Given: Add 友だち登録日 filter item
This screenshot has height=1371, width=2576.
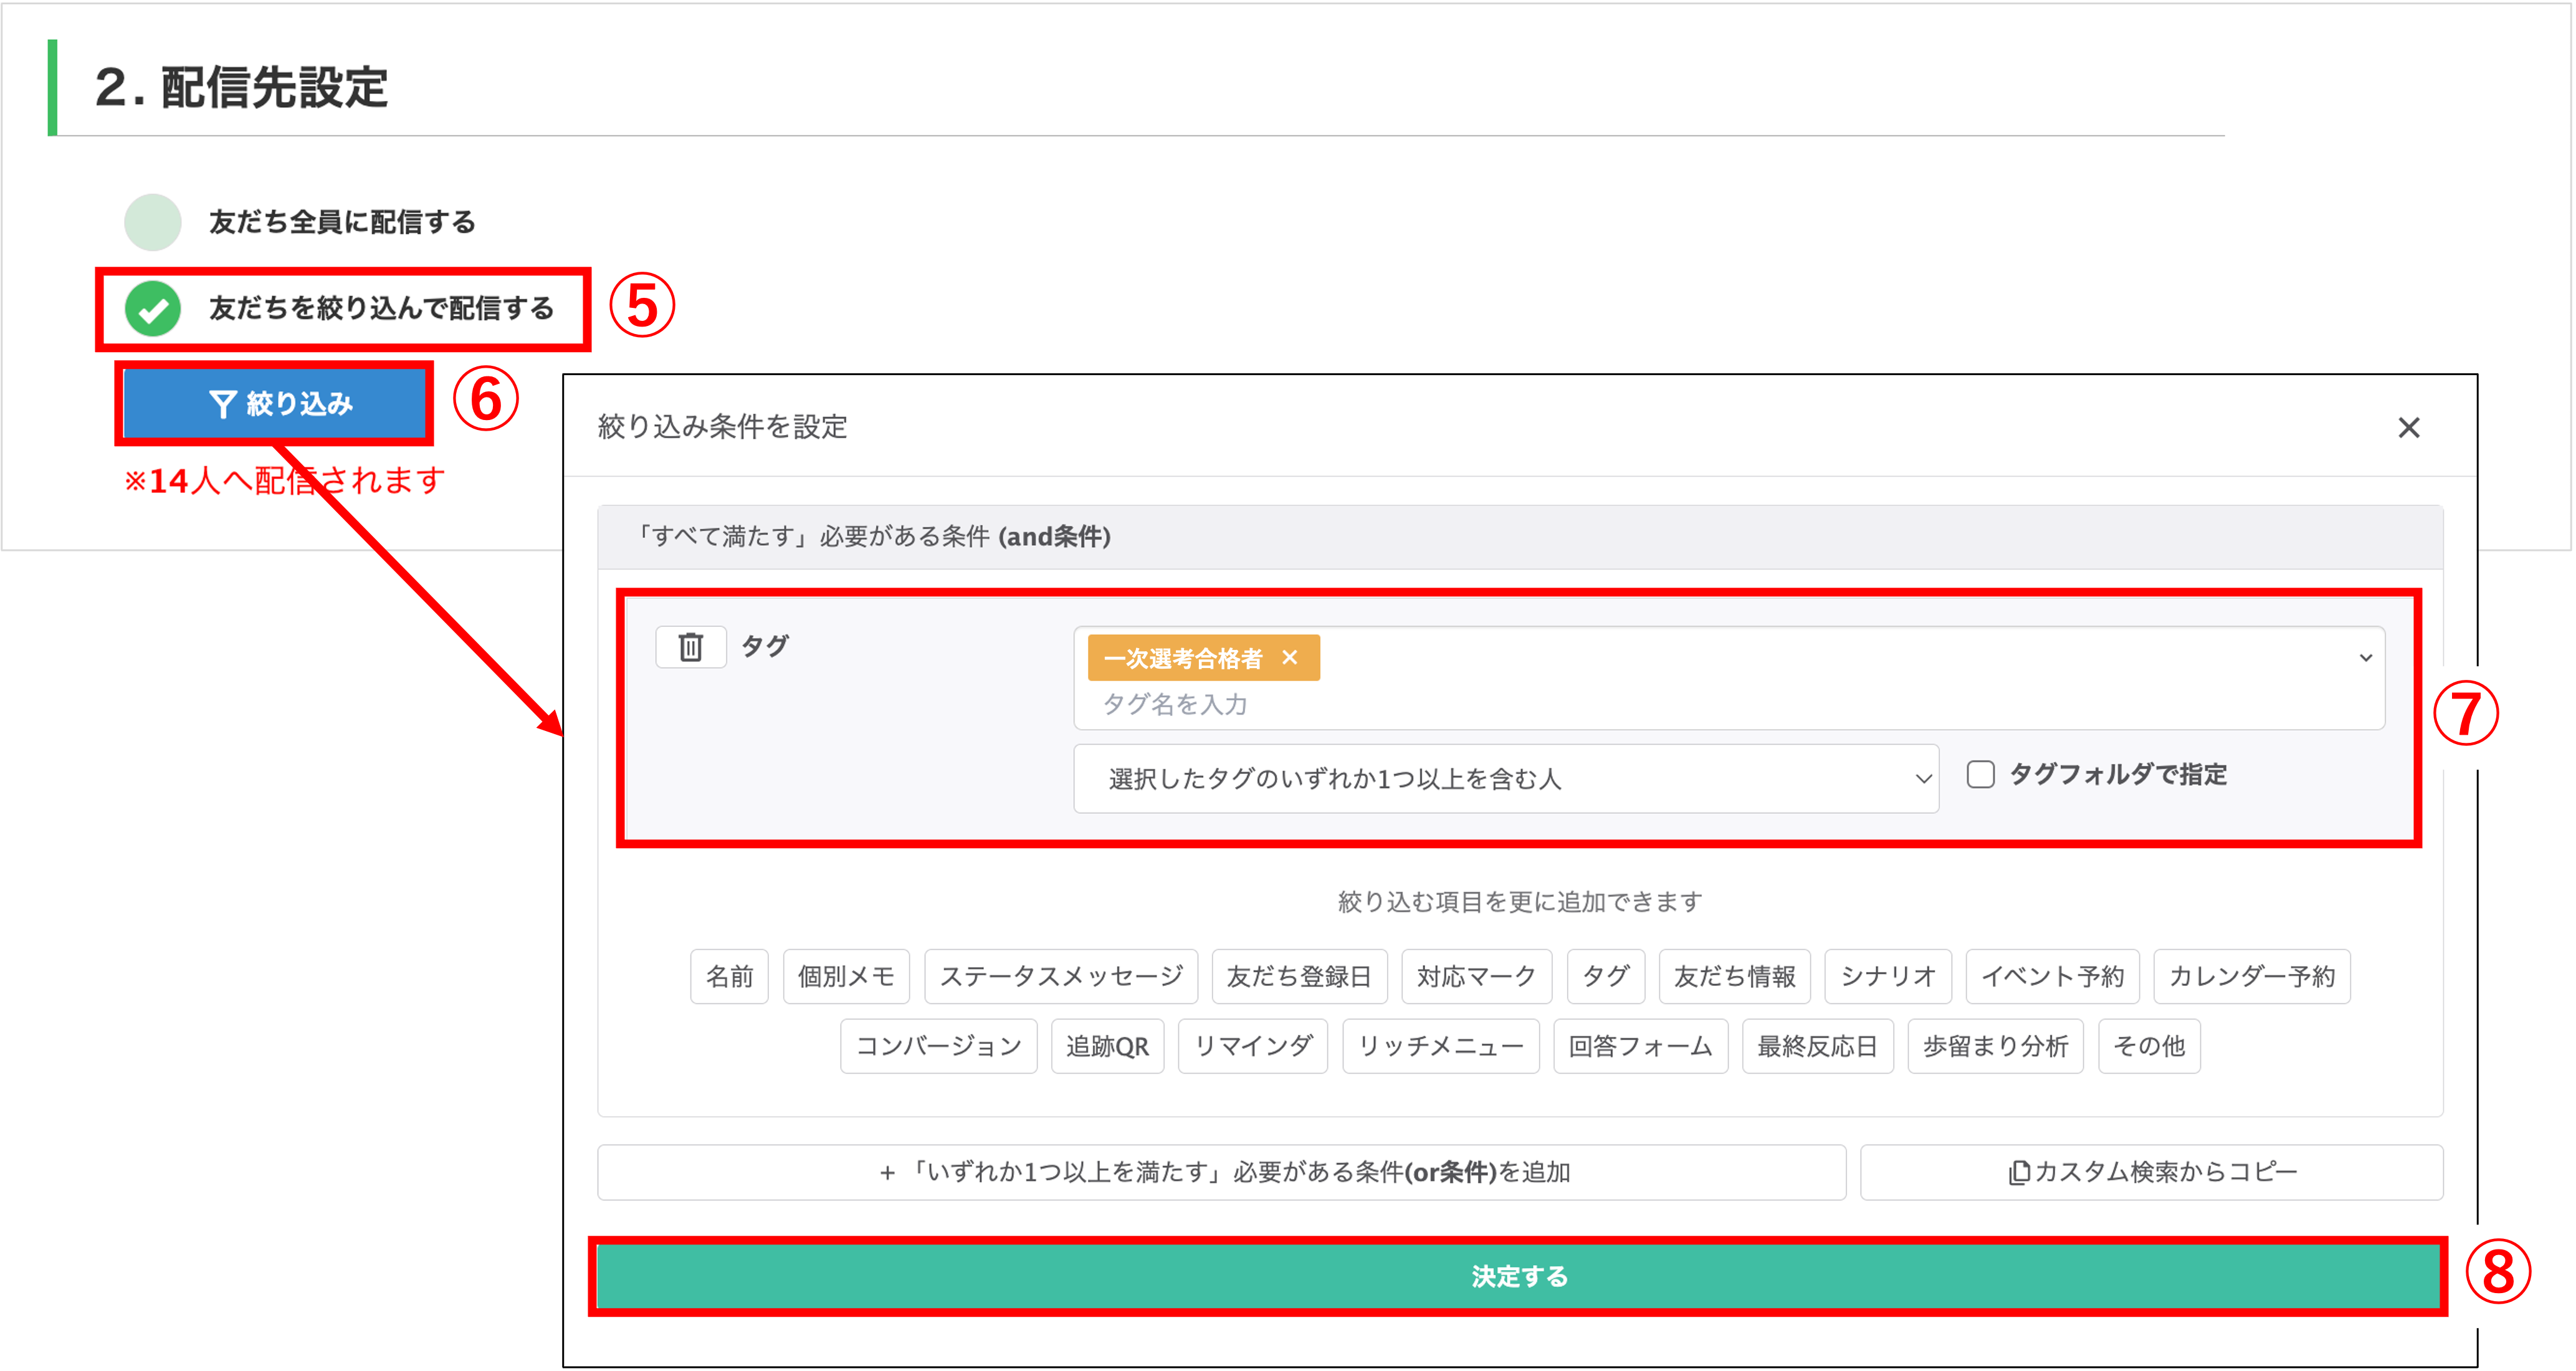Looking at the screenshot, I should point(1298,976).
